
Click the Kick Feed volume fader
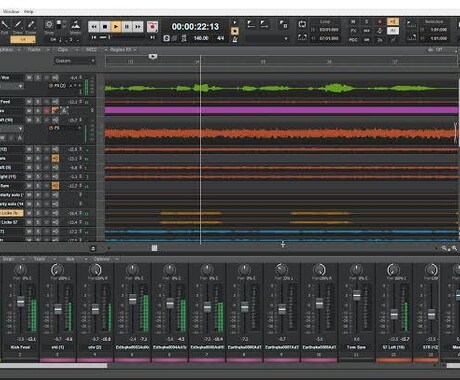[21, 302]
